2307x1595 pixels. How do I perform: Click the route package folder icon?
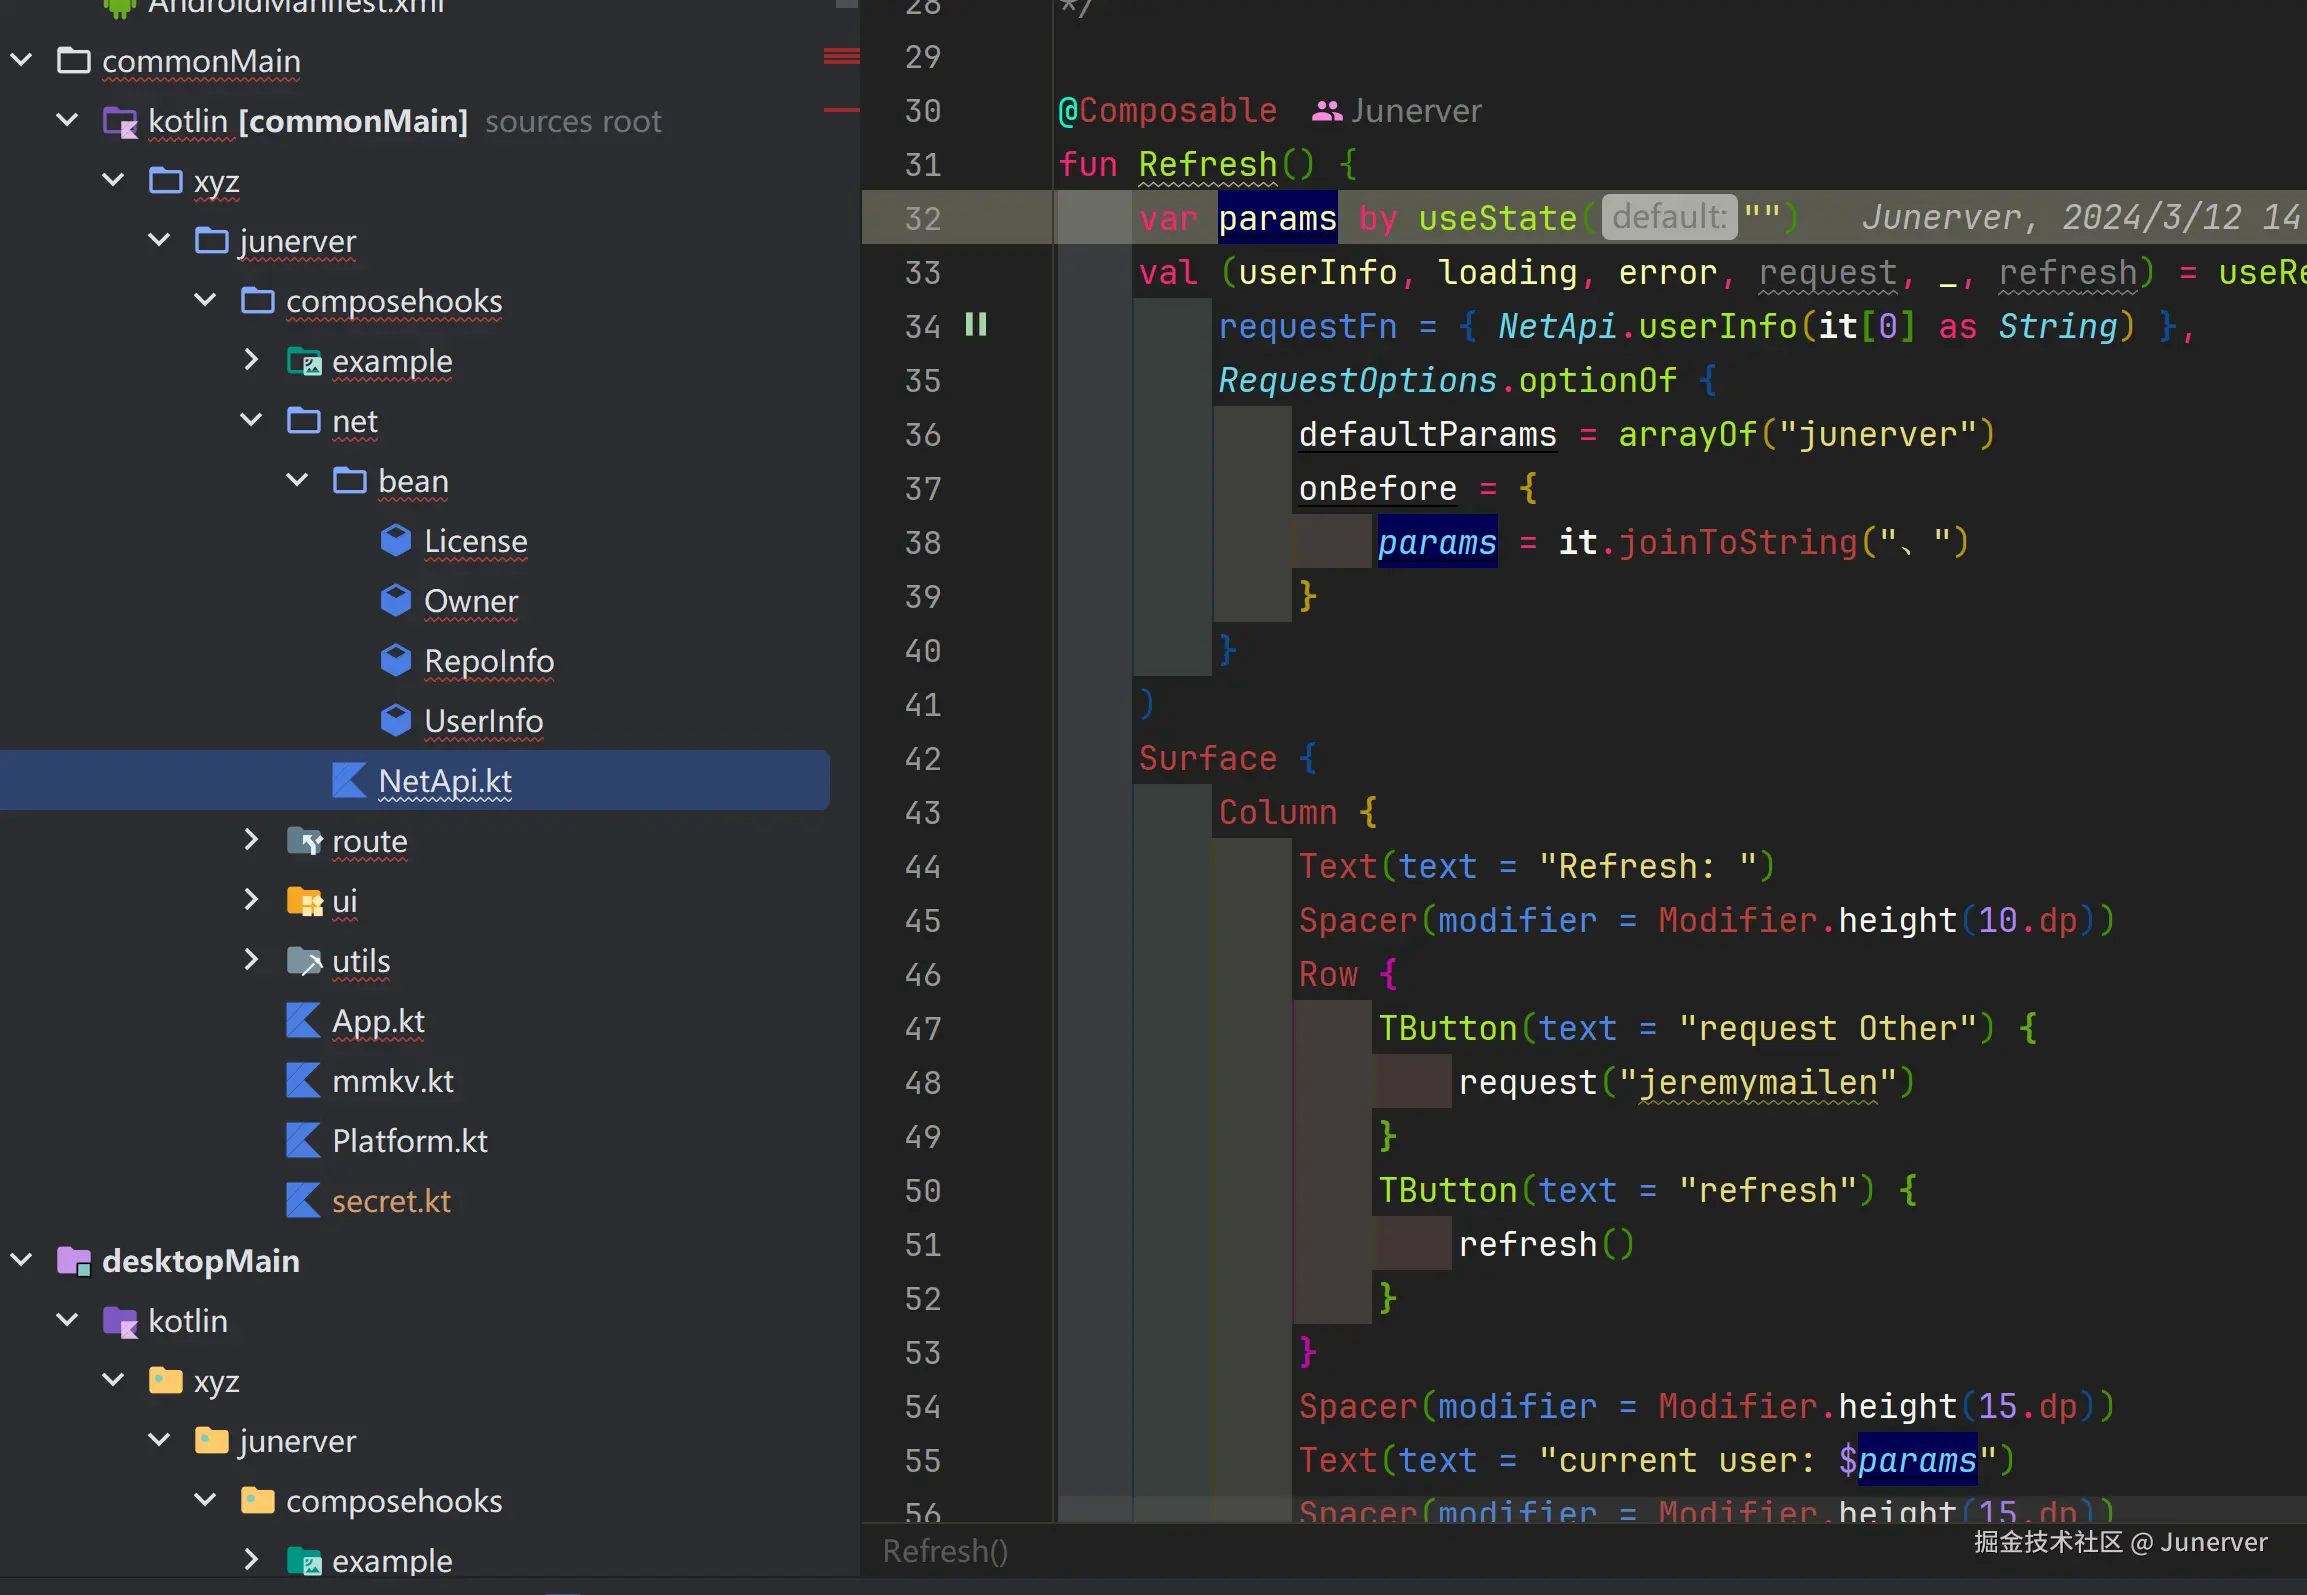(x=304, y=841)
